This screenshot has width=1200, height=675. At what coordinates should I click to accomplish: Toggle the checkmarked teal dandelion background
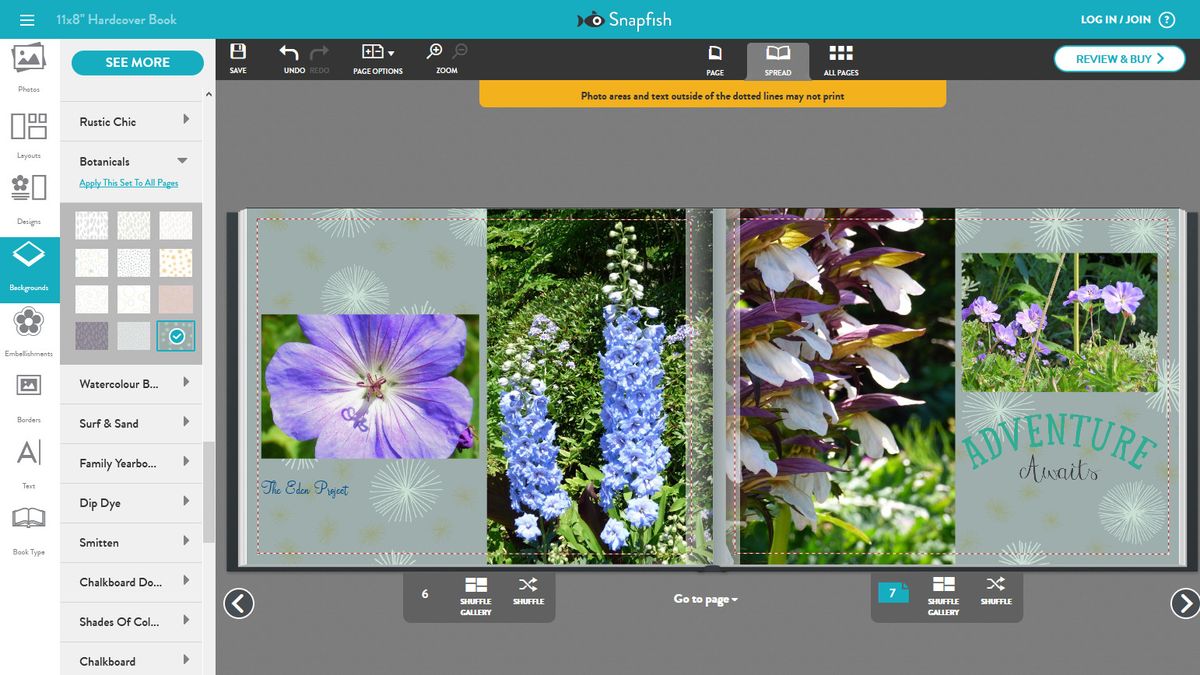click(176, 336)
